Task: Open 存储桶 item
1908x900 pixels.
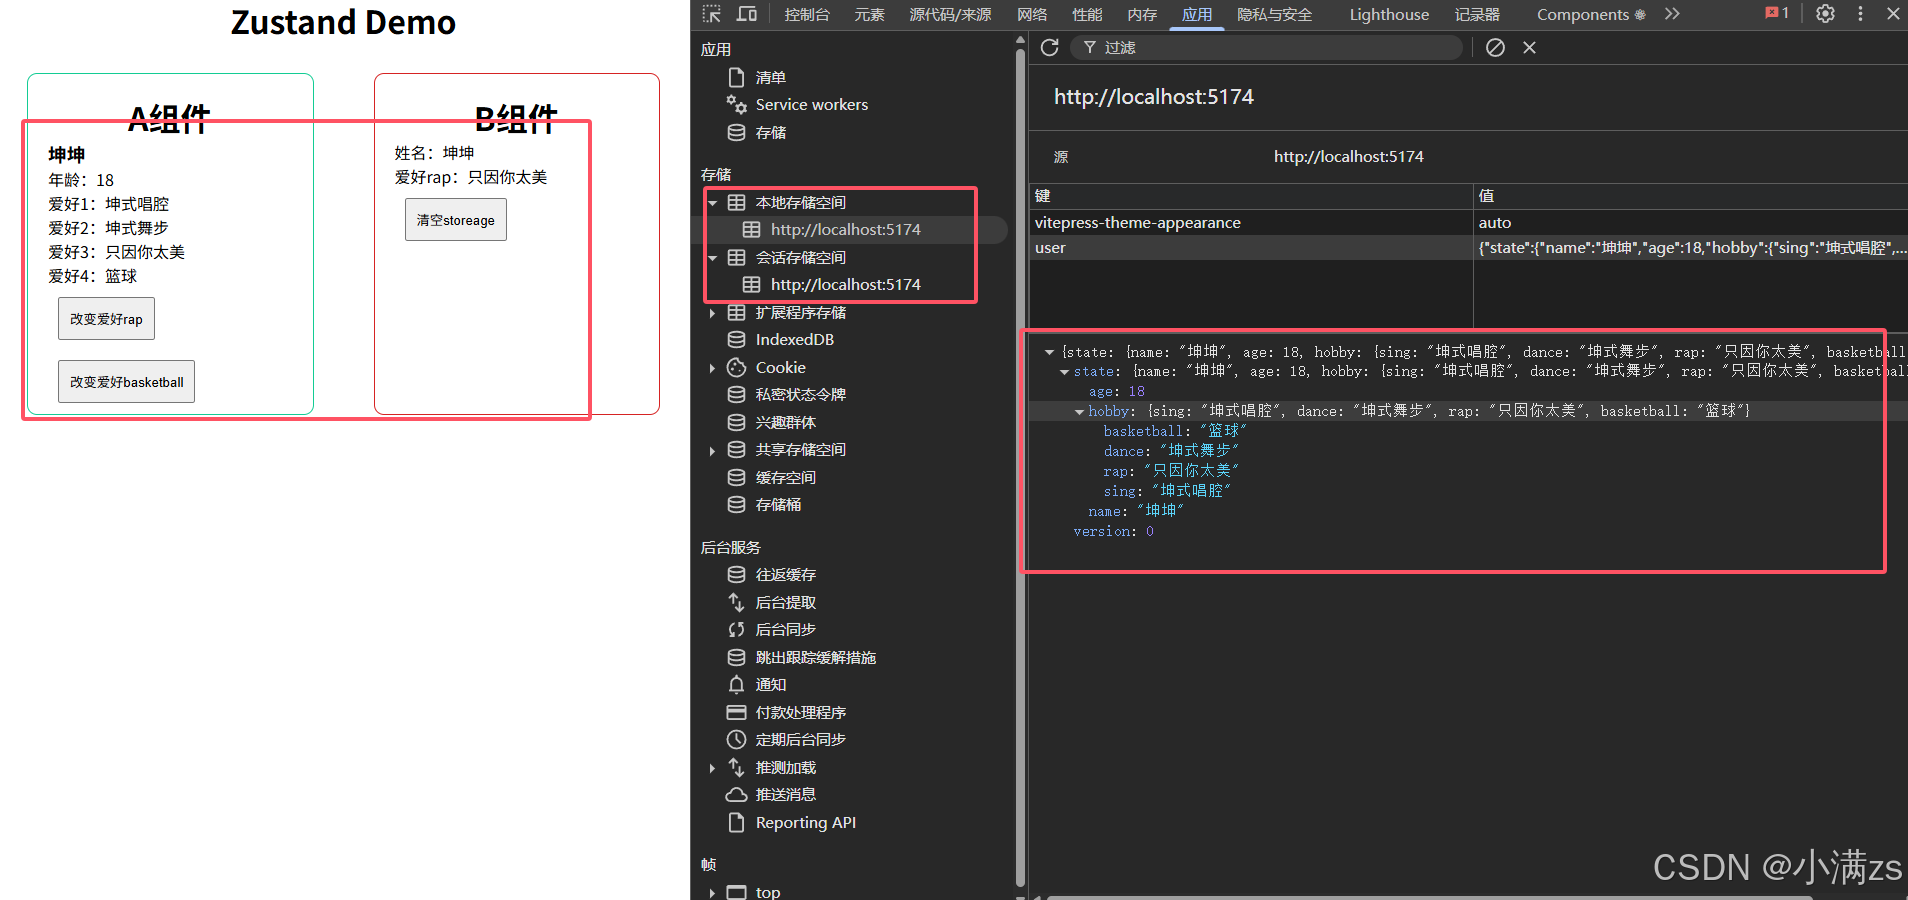Action: [x=778, y=504]
